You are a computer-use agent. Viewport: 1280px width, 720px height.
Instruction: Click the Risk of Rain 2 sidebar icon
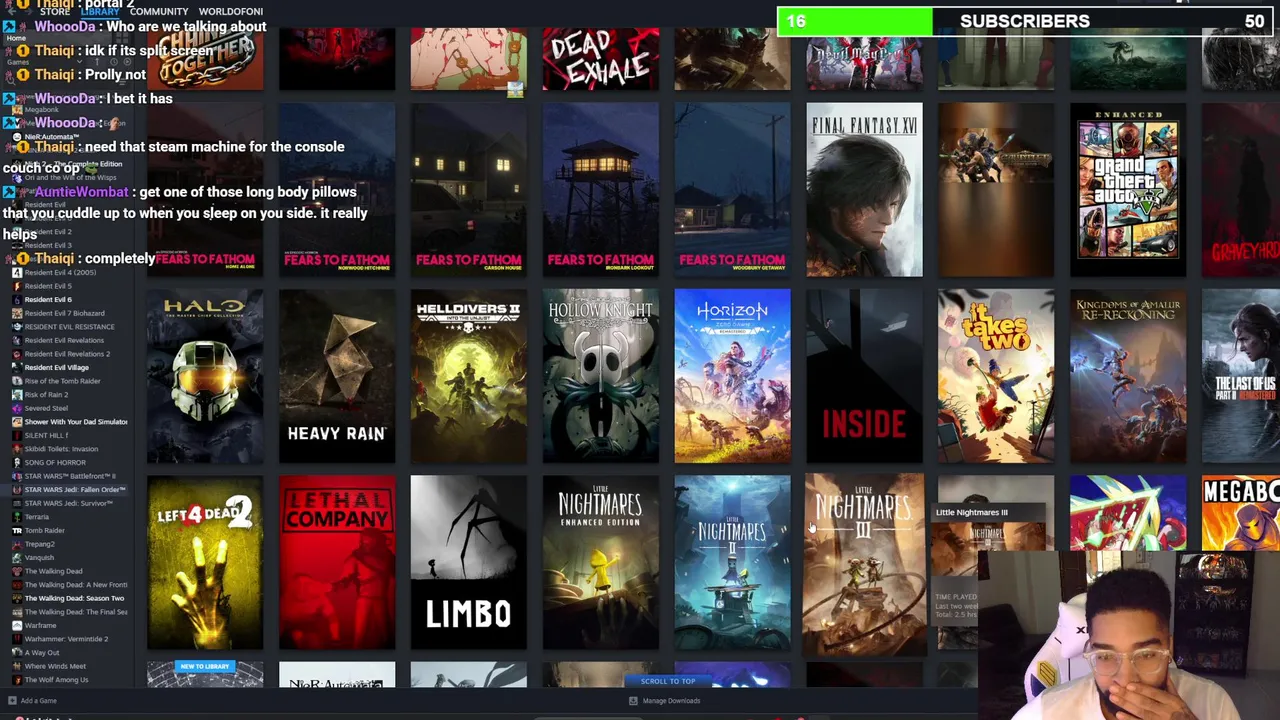(17, 395)
